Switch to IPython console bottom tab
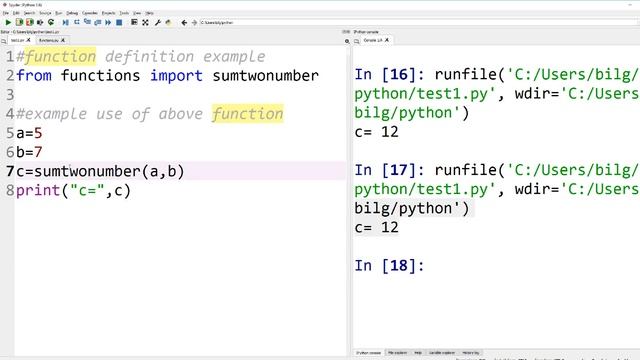This screenshot has width=640, height=360. [369, 353]
